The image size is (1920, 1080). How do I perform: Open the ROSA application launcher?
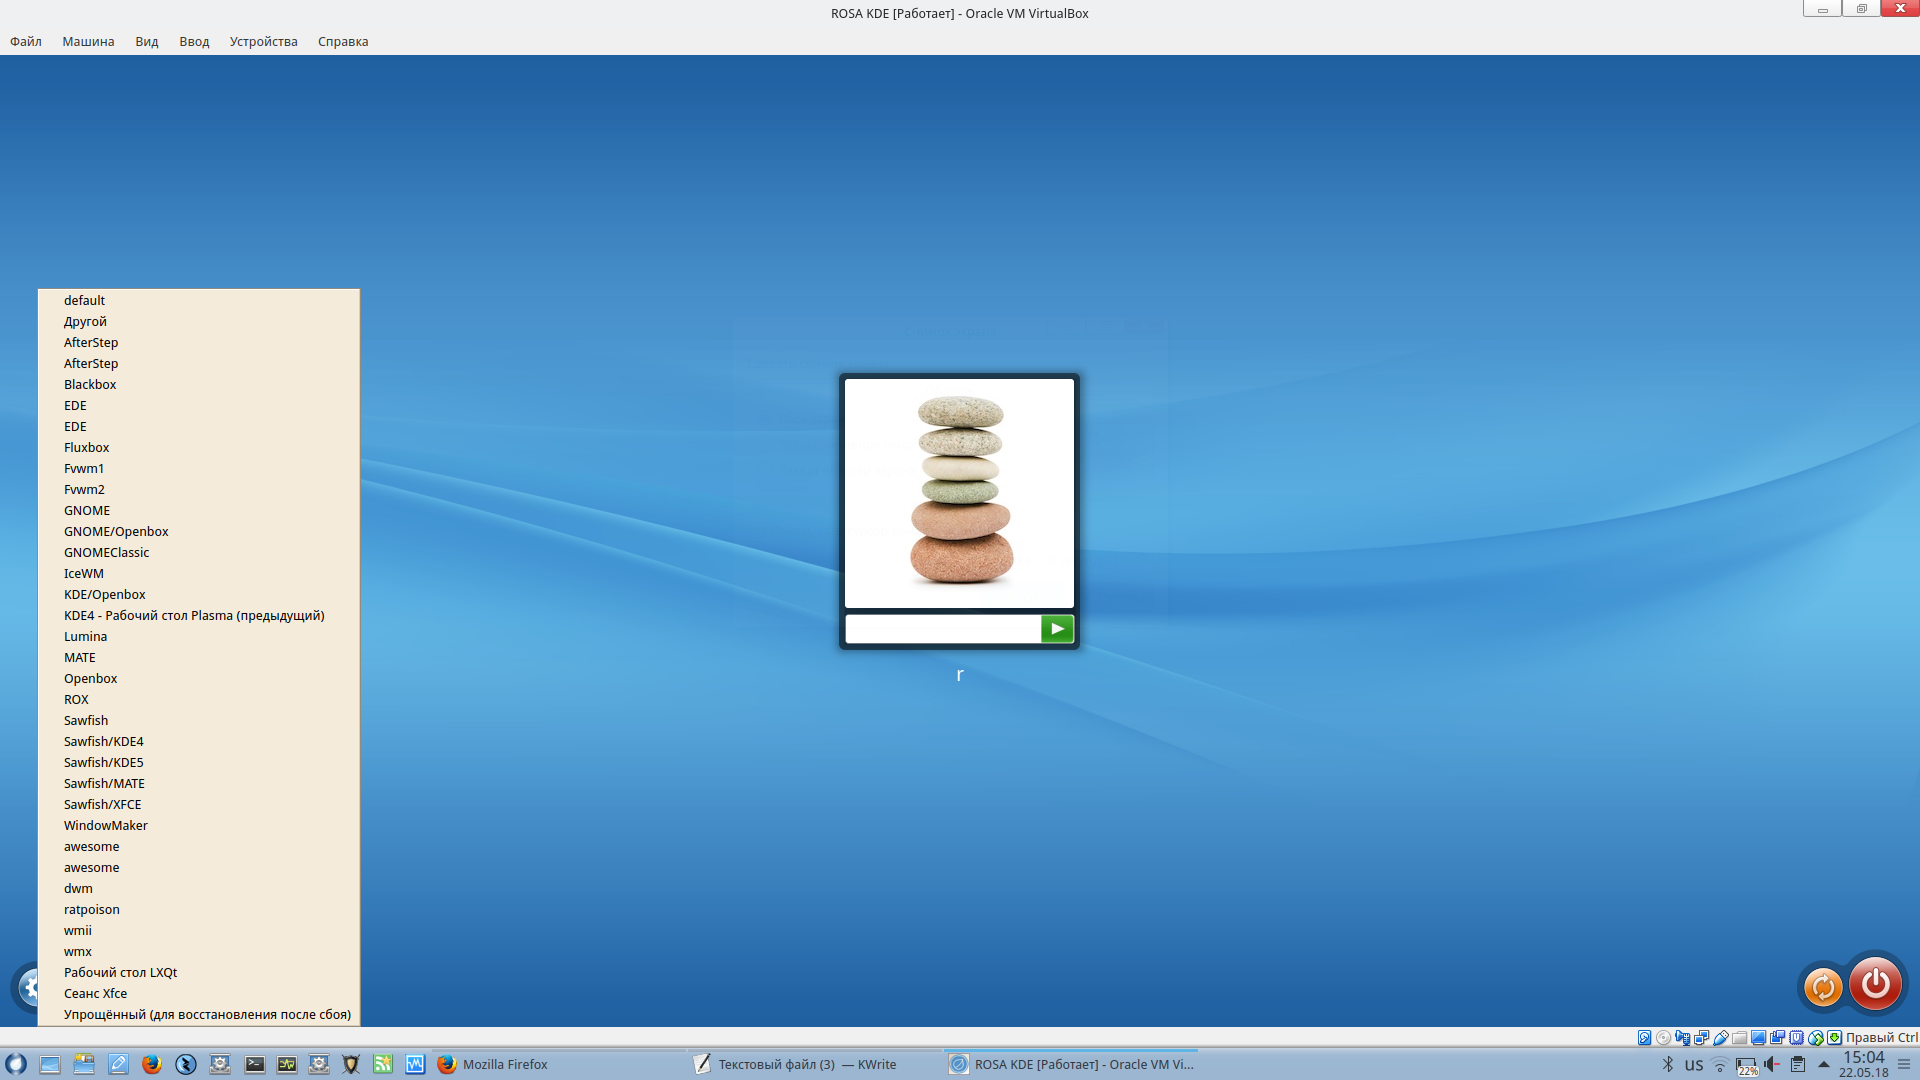(x=16, y=1064)
